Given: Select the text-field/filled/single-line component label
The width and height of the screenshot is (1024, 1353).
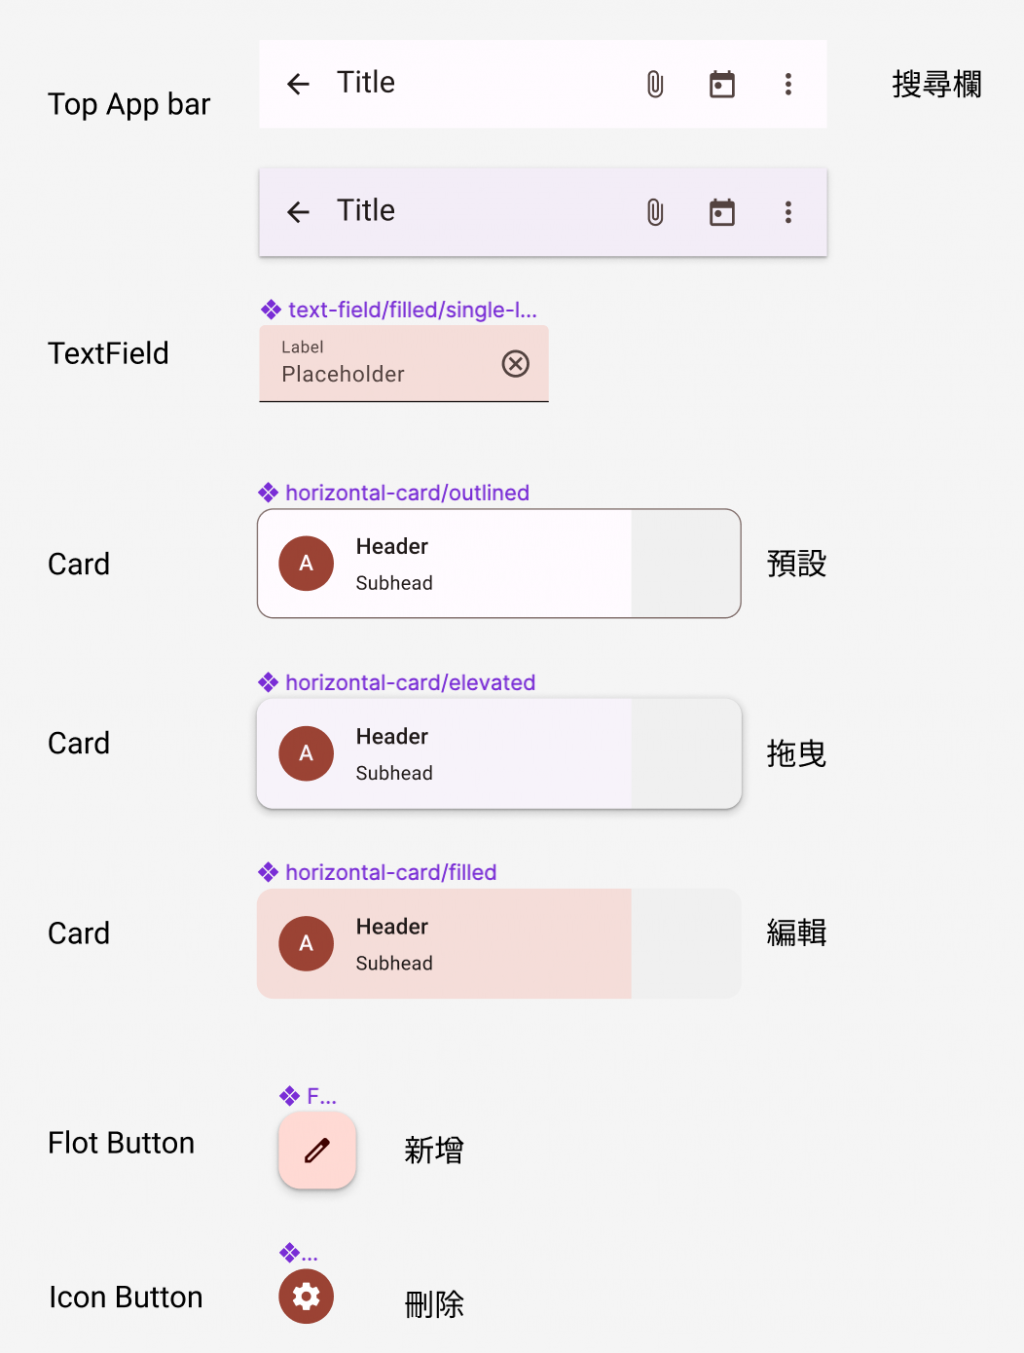Looking at the screenshot, I should click(411, 310).
